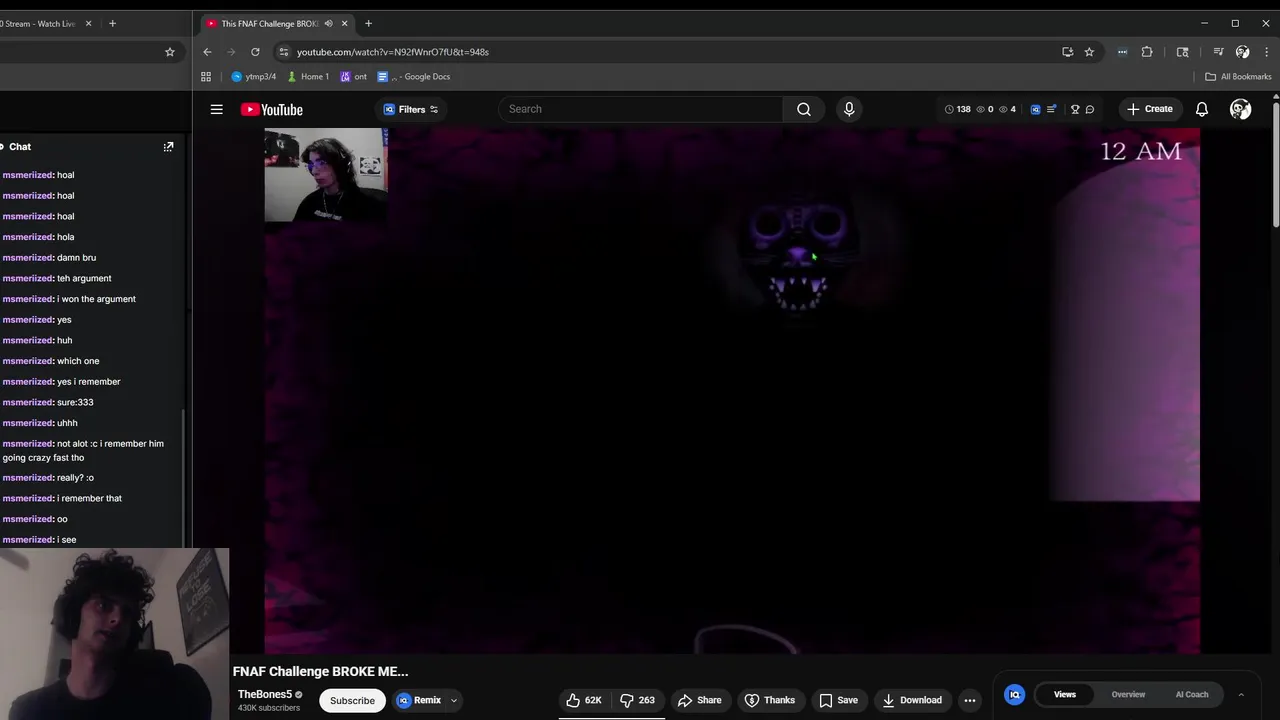Go to the YouTube home logo
Viewport: 1280px width, 720px height.
tap(271, 110)
